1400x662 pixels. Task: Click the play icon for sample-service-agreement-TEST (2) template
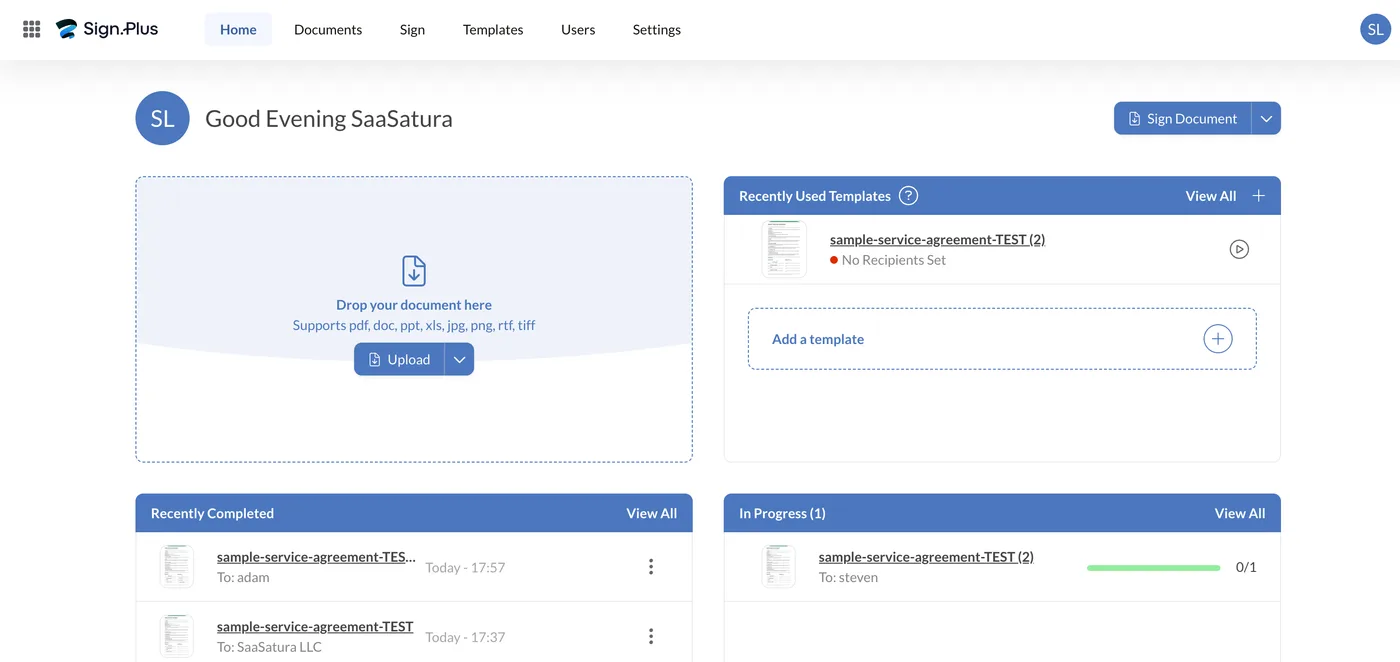(1239, 249)
